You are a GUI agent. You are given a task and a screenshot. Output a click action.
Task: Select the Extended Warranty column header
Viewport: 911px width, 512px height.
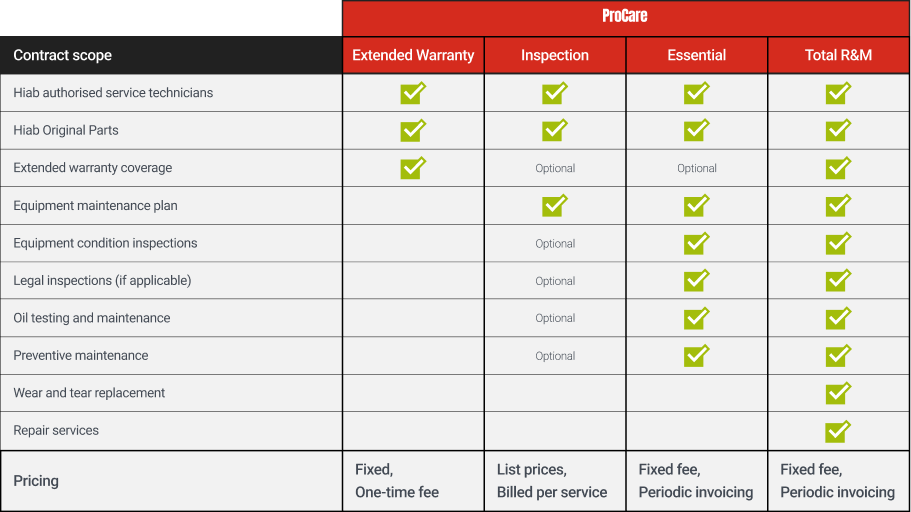(x=413, y=55)
